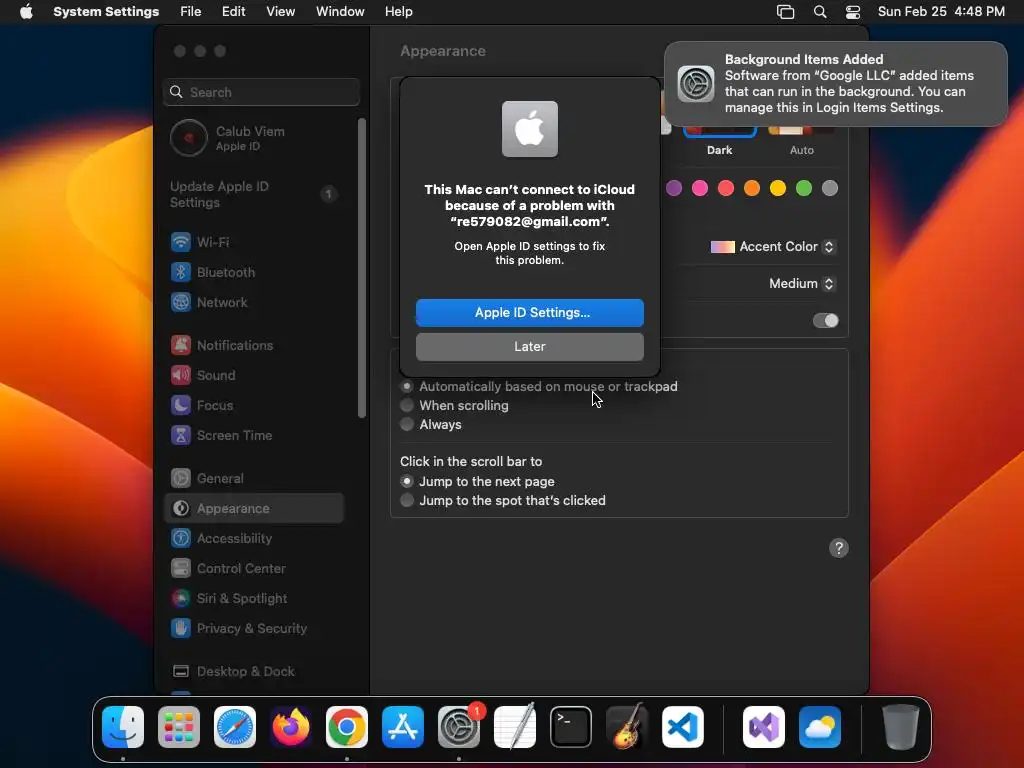1024x768 pixels.
Task: Launch Visual Studio Code from Dock
Action: (x=683, y=727)
